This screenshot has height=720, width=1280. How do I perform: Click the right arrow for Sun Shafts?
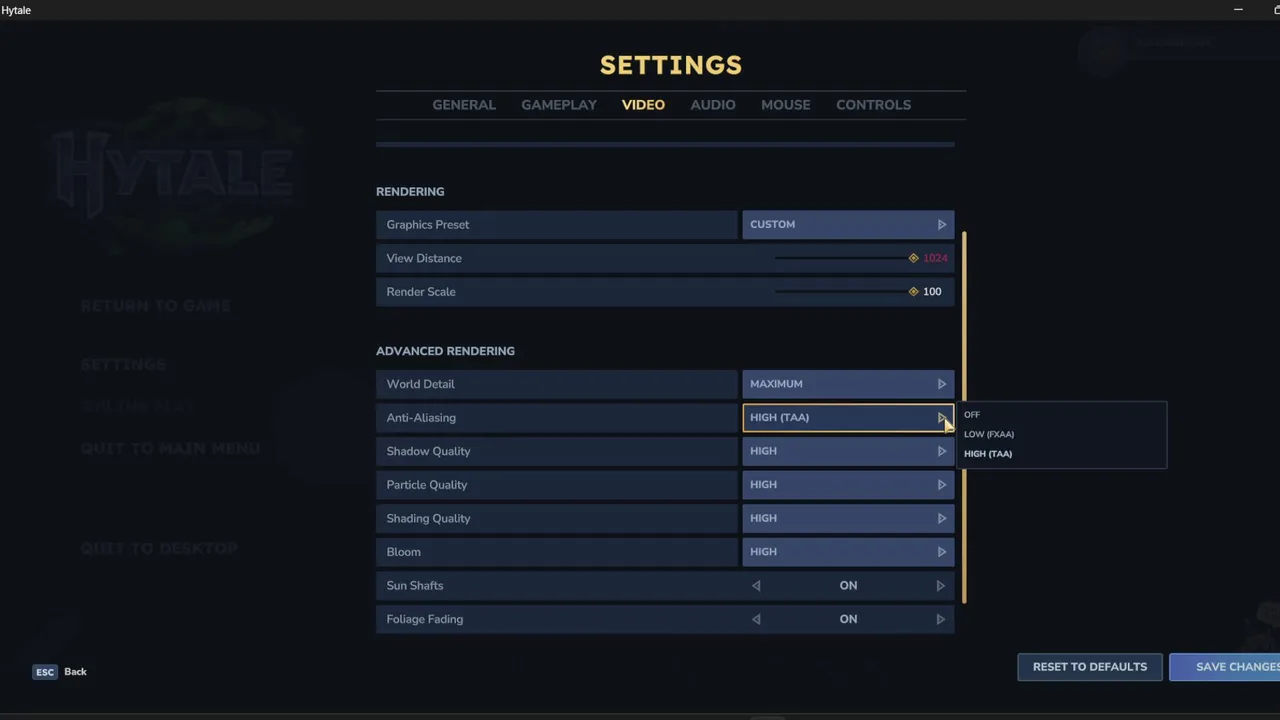point(940,586)
